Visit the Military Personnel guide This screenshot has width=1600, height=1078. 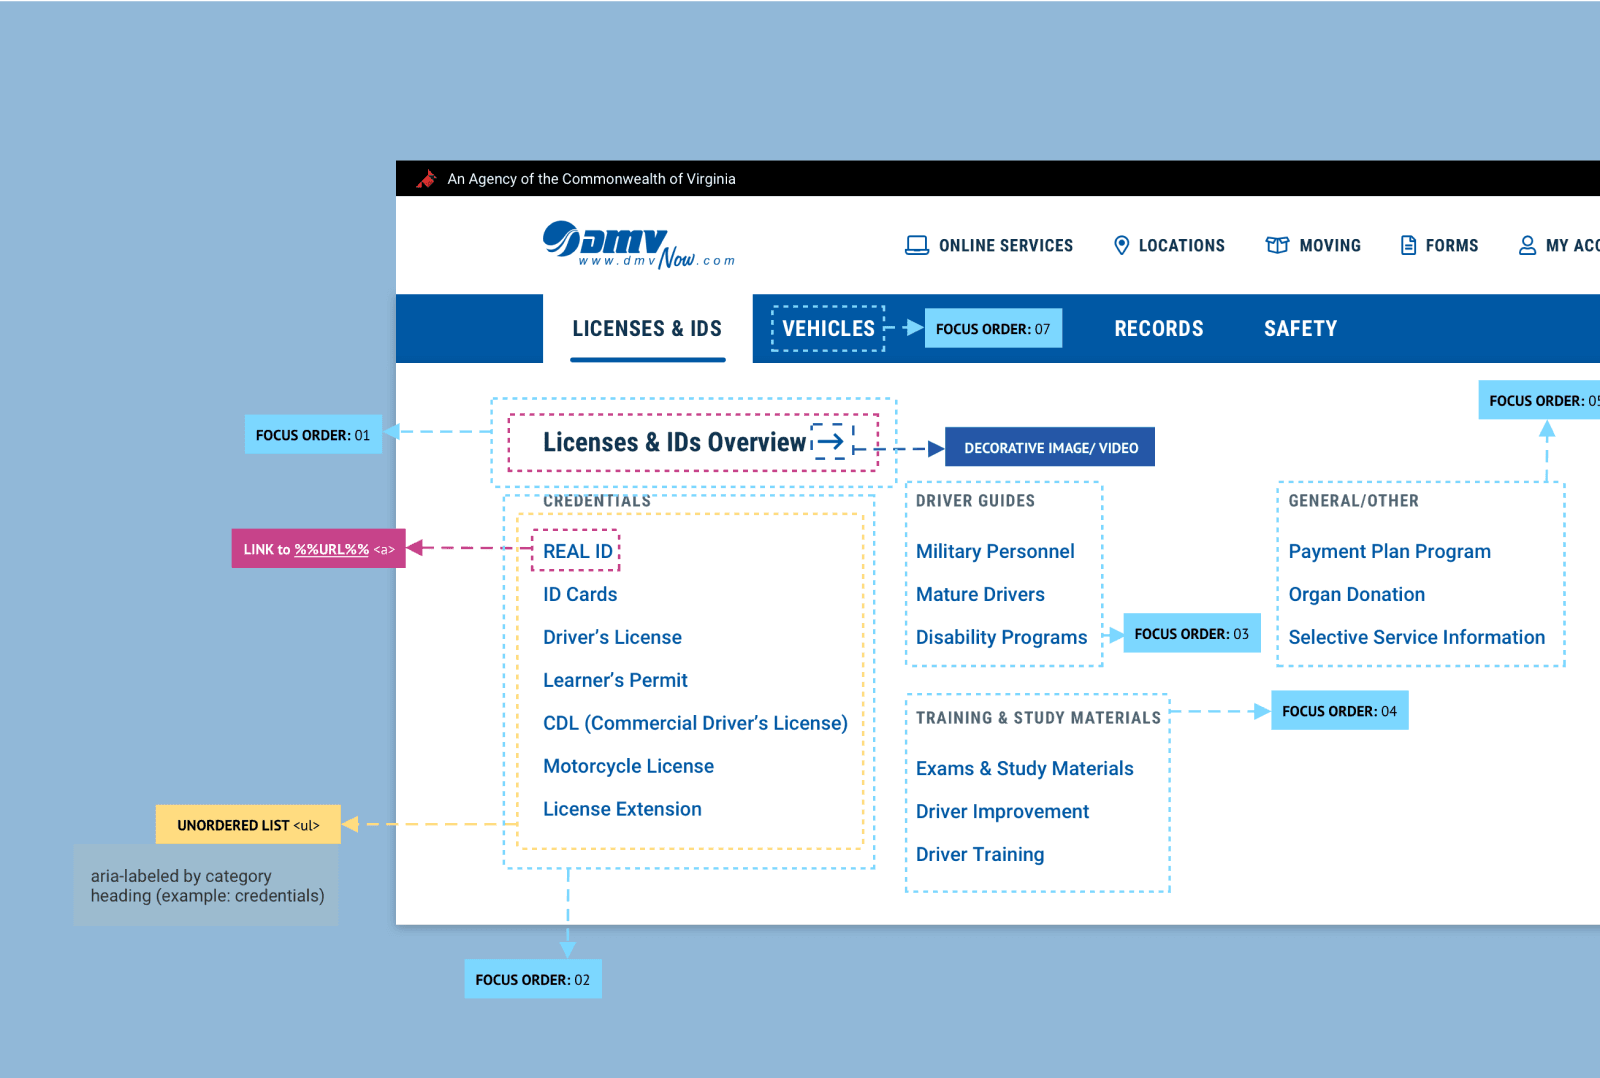pos(995,551)
